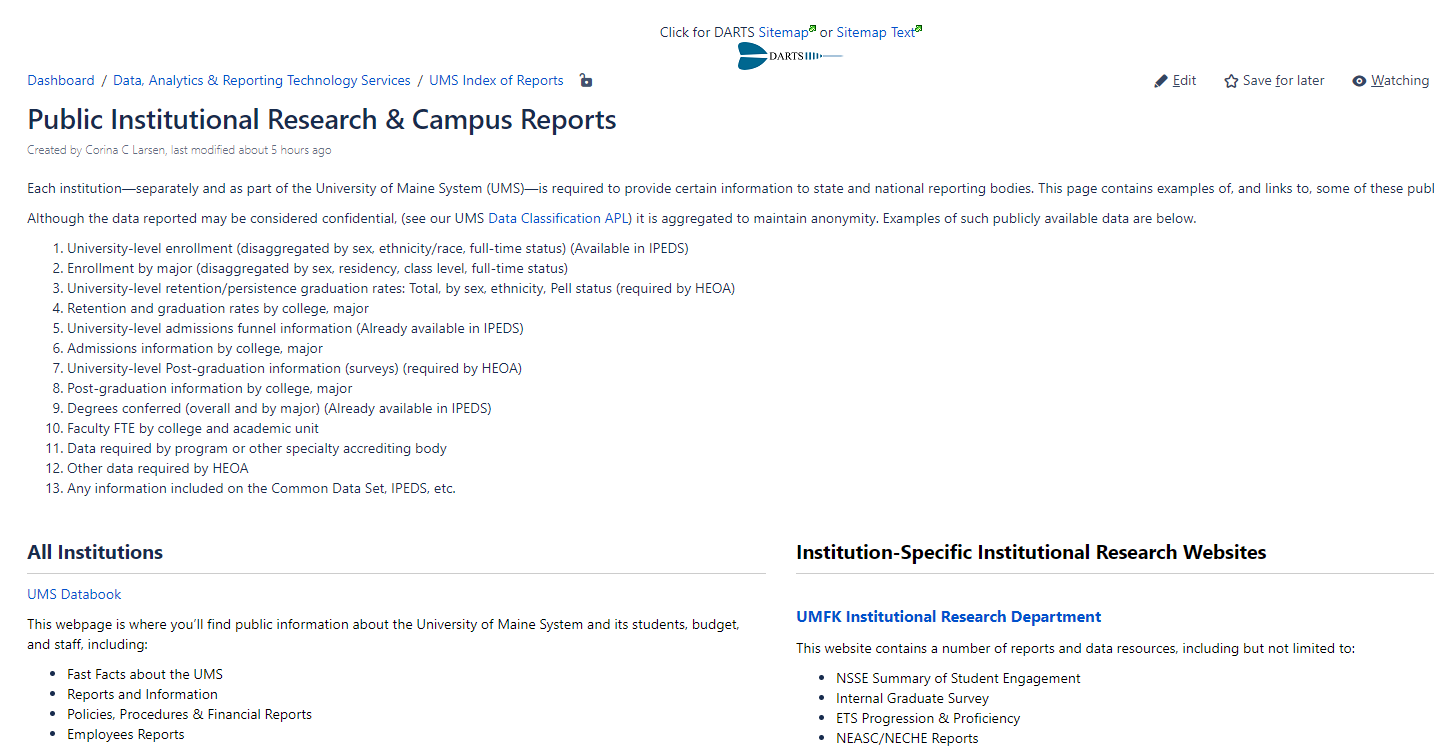Viewport: 1434px width, 752px height.
Task: Click the page restrictions unlocked padlock icon
Action: (x=586, y=81)
